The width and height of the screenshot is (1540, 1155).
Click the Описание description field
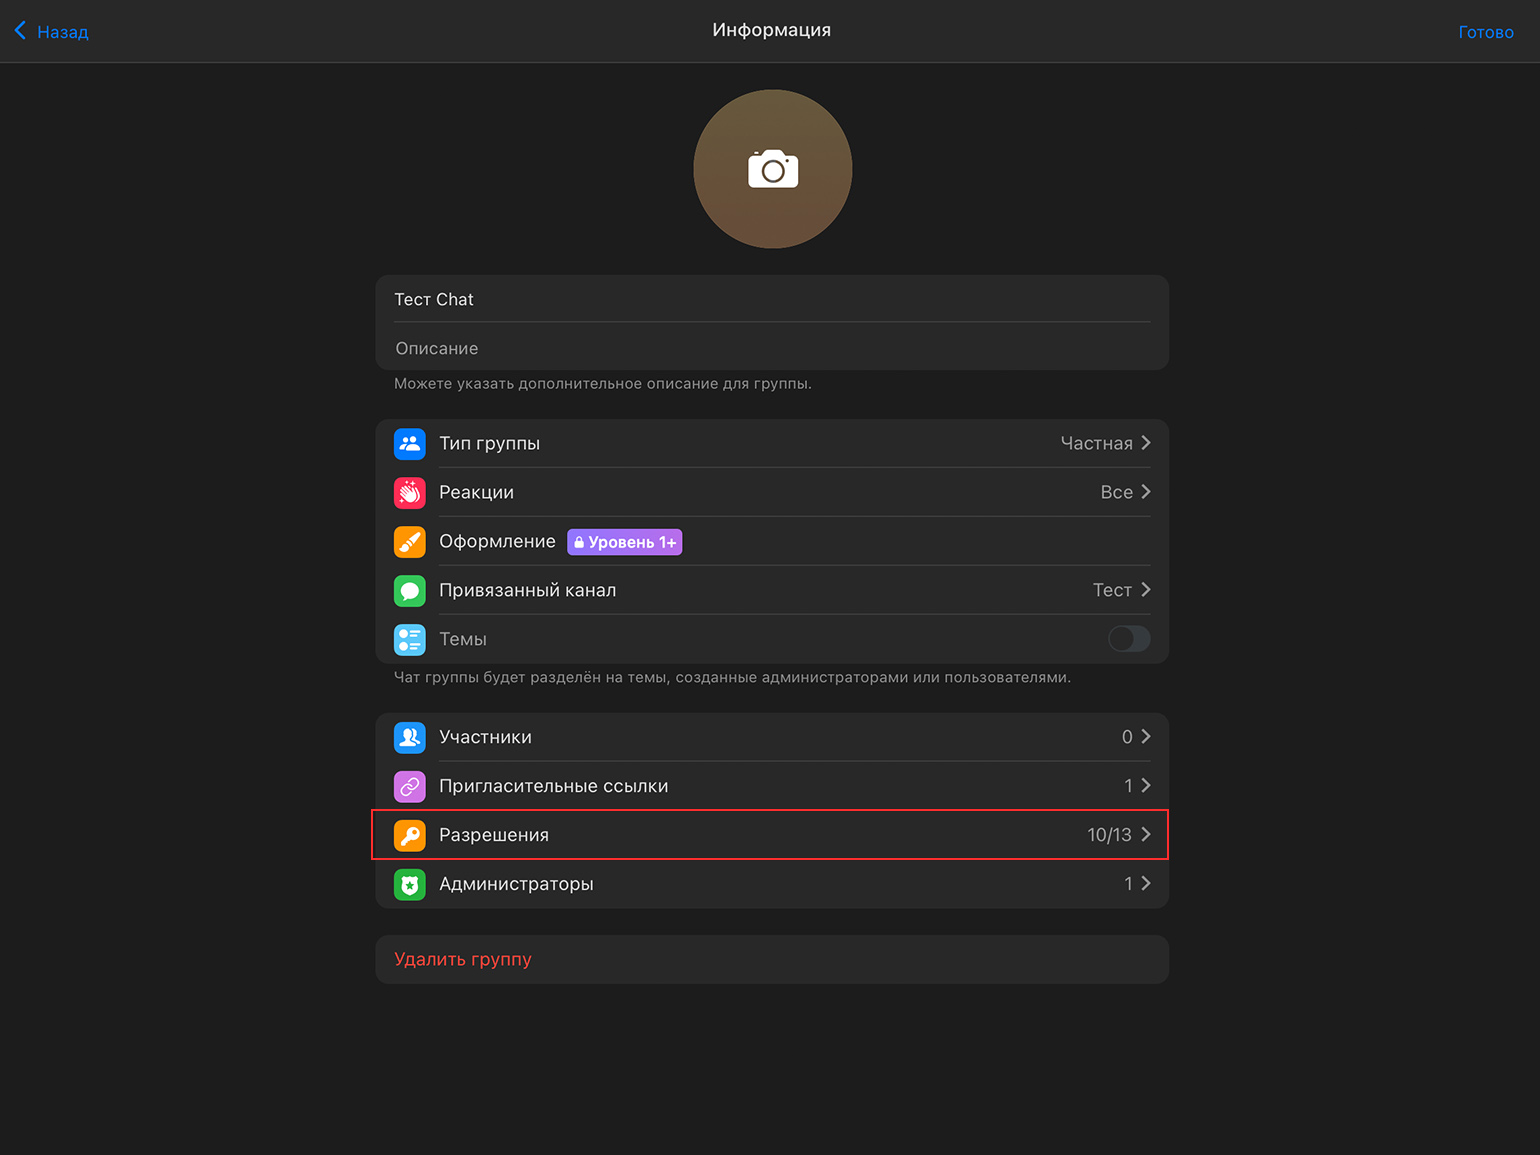pos(772,348)
